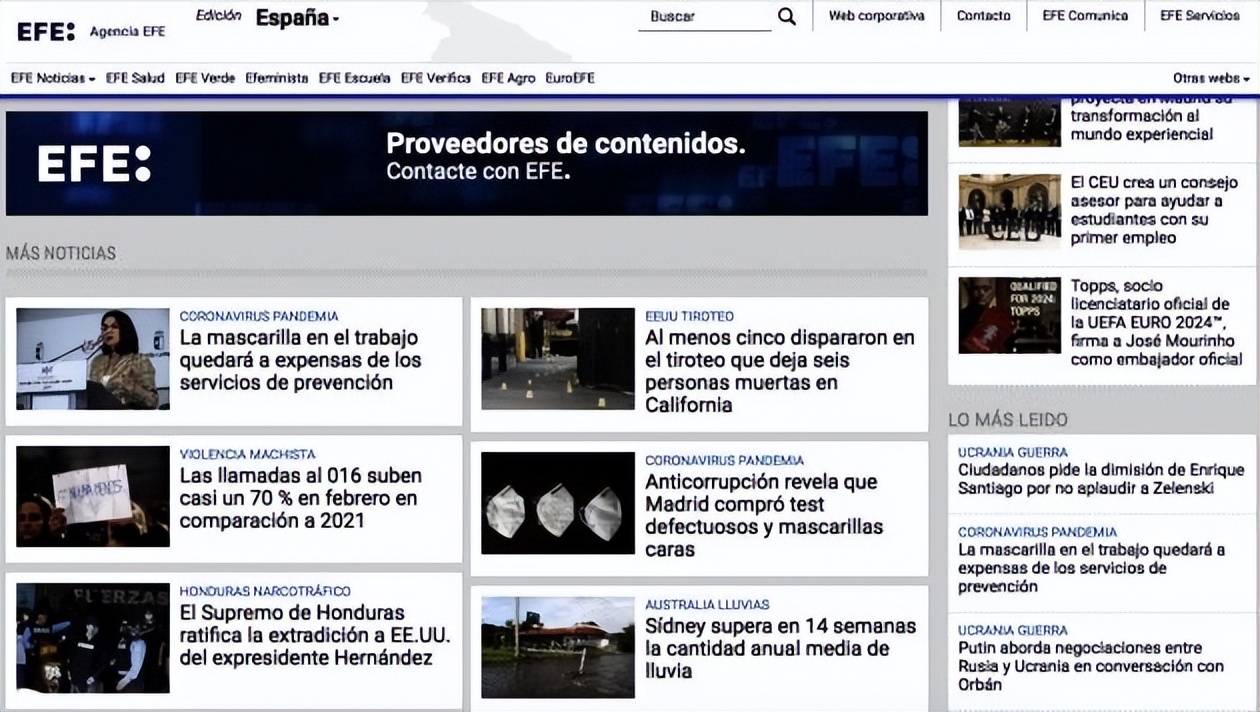Image resolution: width=1260 pixels, height=712 pixels.
Task: Open the EFE Escuela section
Action: 355,78
